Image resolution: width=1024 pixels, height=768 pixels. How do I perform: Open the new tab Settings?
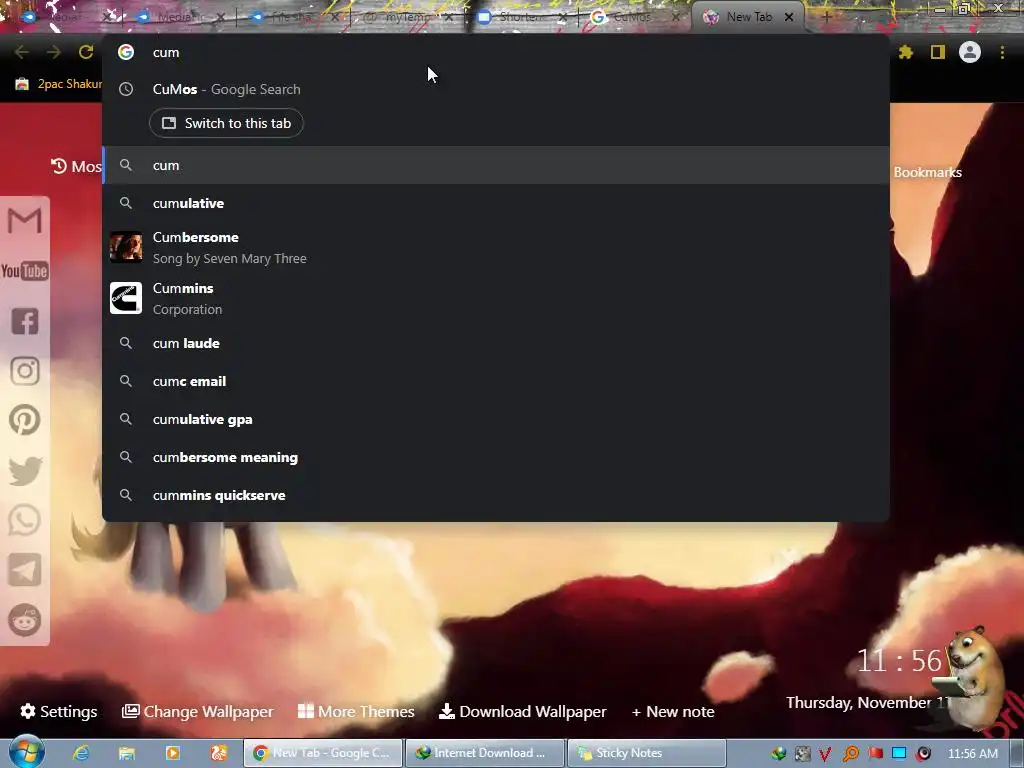pyautogui.click(x=59, y=711)
